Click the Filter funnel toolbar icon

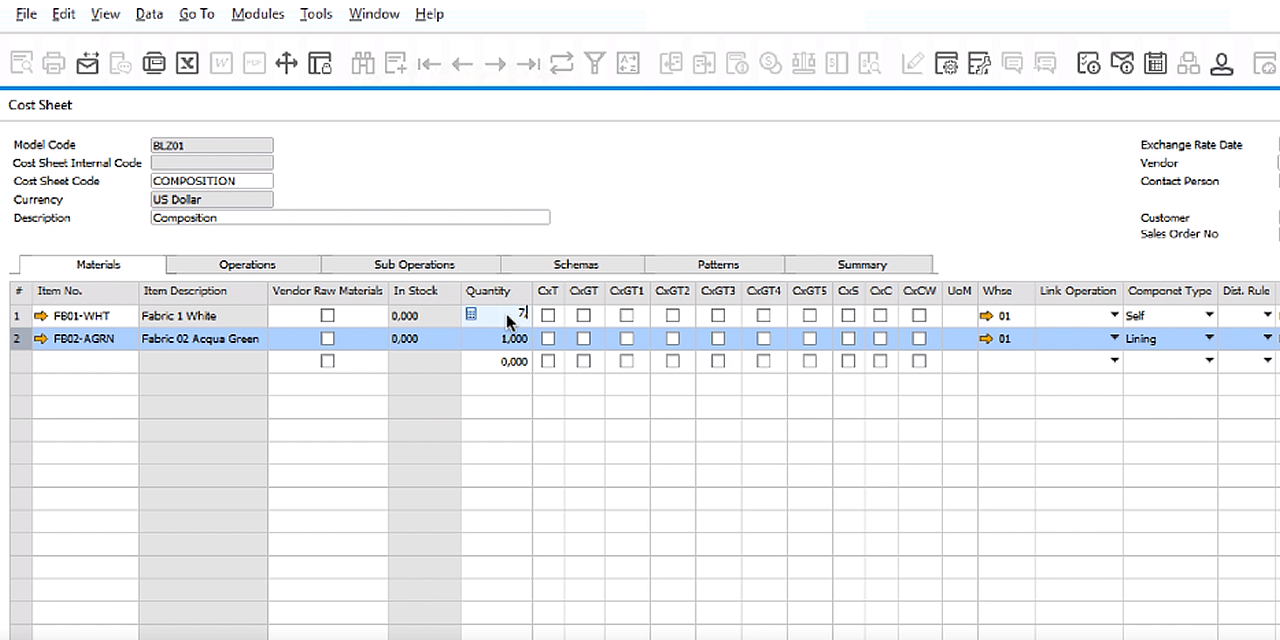pos(596,64)
